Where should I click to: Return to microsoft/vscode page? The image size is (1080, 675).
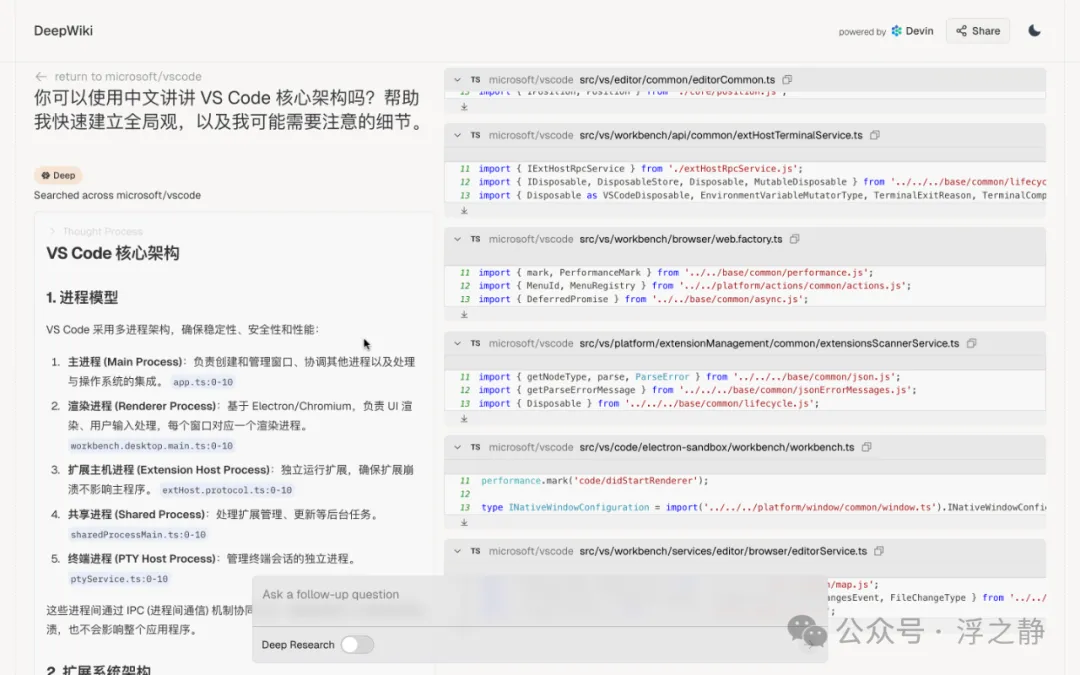click(118, 76)
